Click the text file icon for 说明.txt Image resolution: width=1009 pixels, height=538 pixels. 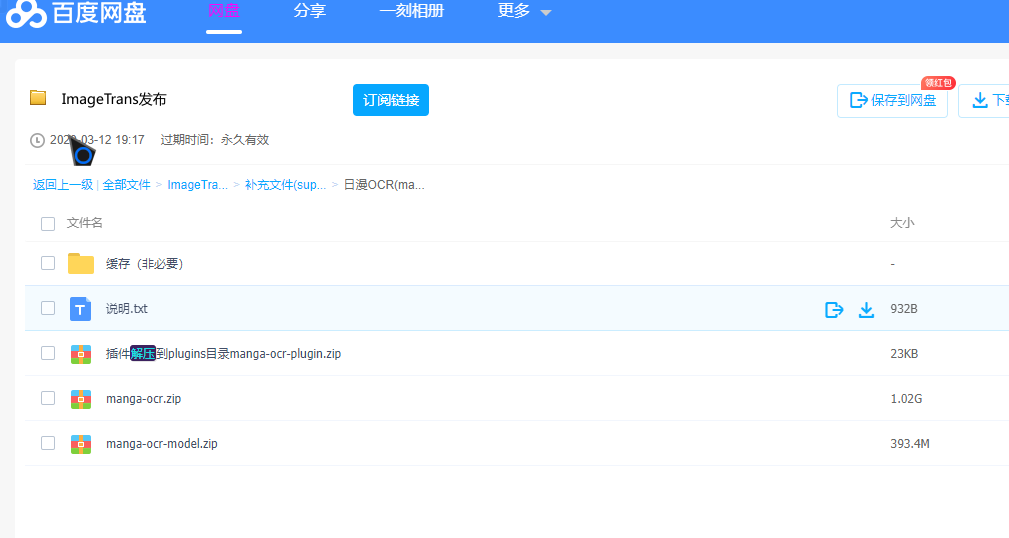point(80,309)
